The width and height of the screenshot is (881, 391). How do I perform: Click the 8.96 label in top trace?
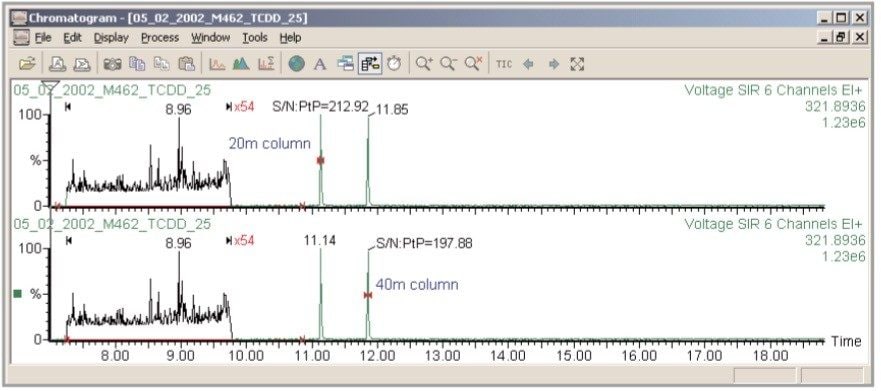click(178, 110)
